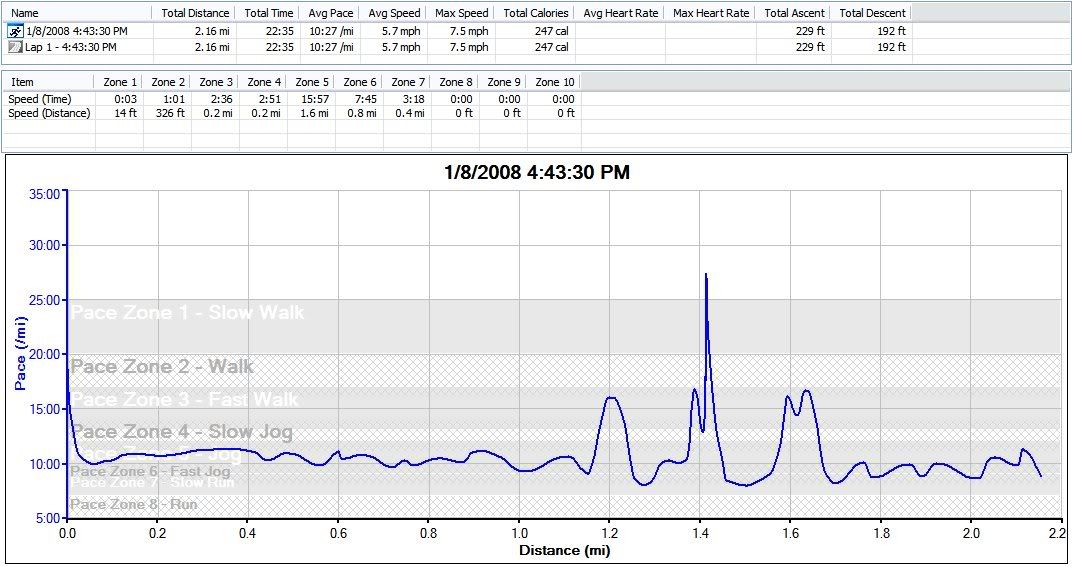Sort by Total Time column header
The width and height of the screenshot is (1075, 567).
(268, 13)
